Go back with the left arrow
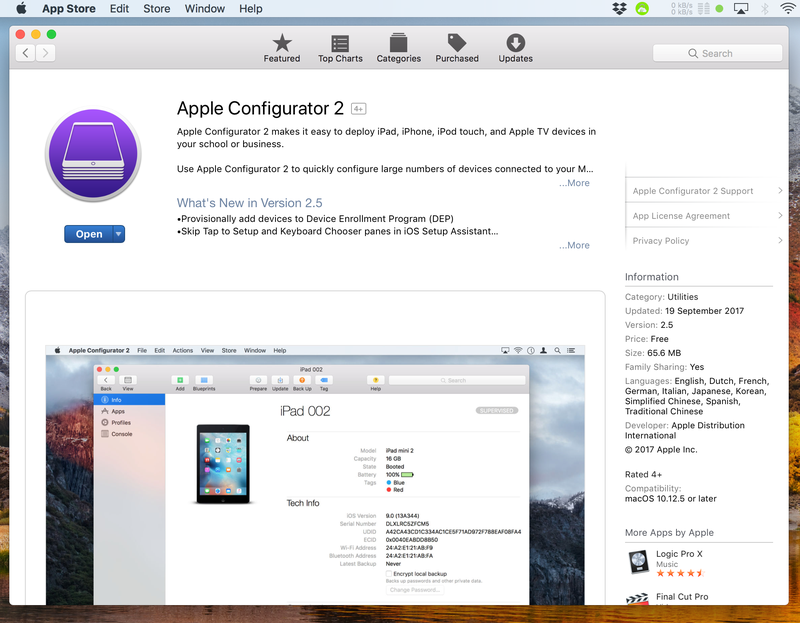This screenshot has height=623, width=800. pos(25,53)
